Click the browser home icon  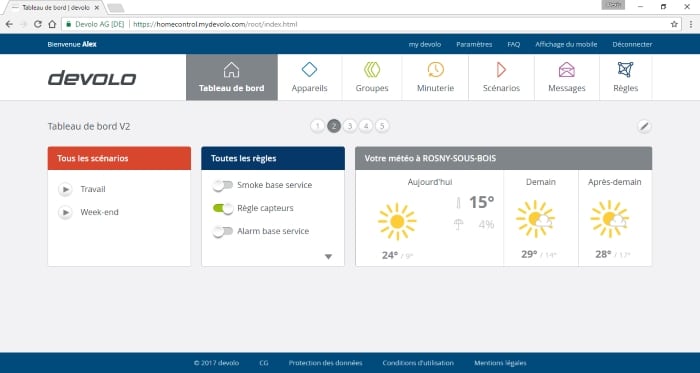tap(52, 24)
